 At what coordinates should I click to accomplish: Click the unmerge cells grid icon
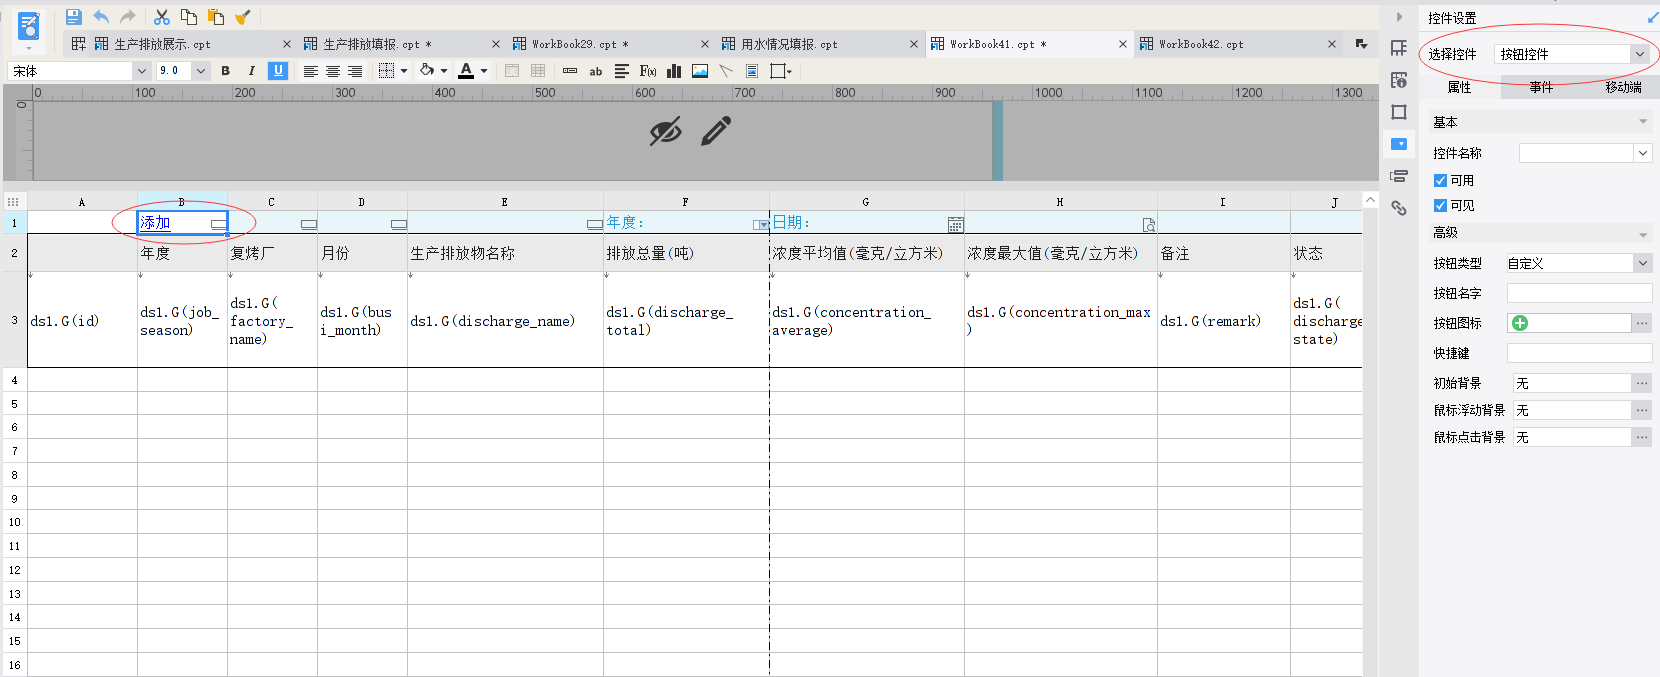(538, 71)
